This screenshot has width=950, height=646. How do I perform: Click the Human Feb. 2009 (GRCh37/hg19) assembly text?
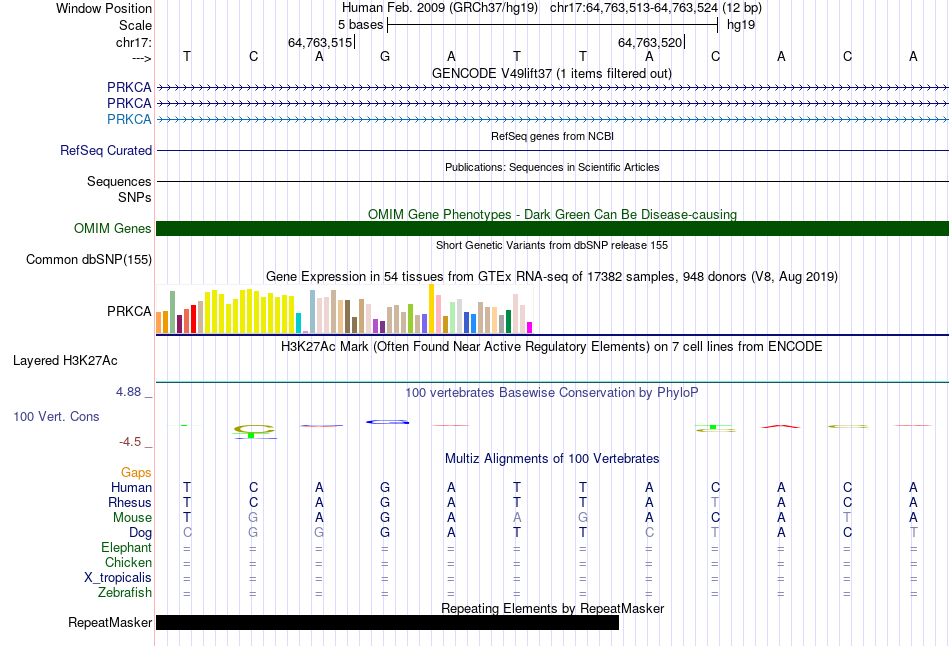pos(440,8)
